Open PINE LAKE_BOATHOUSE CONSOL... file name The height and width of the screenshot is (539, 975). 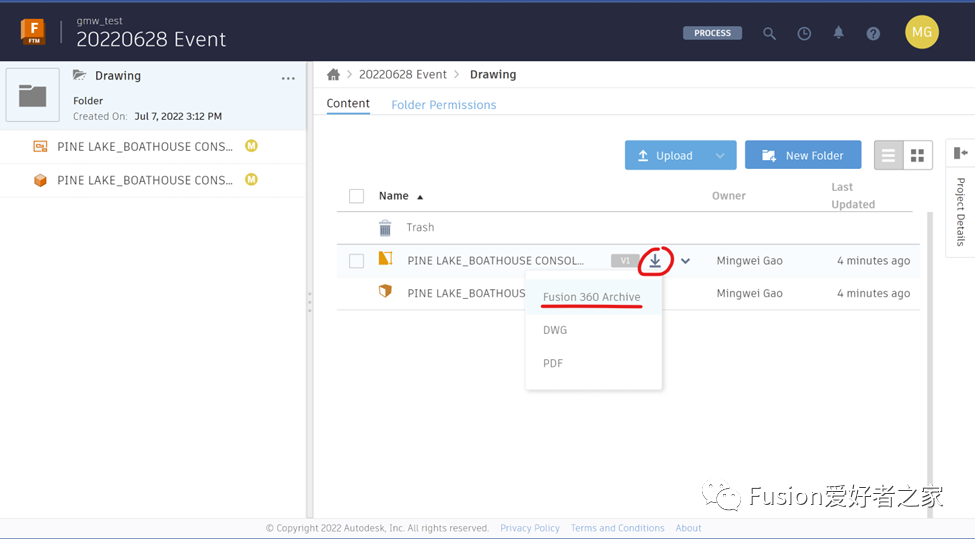(496, 261)
